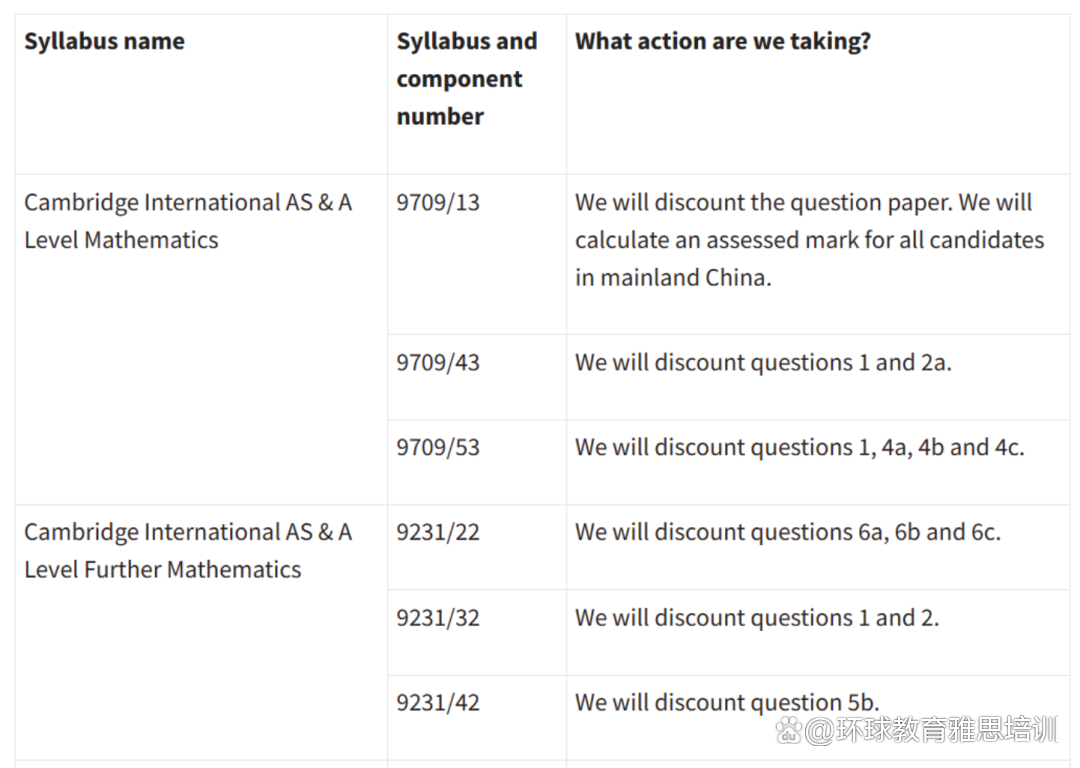This screenshot has height=768, width=1080.
Task: Click the 'in mainland China.' text line
Action: coord(674,278)
